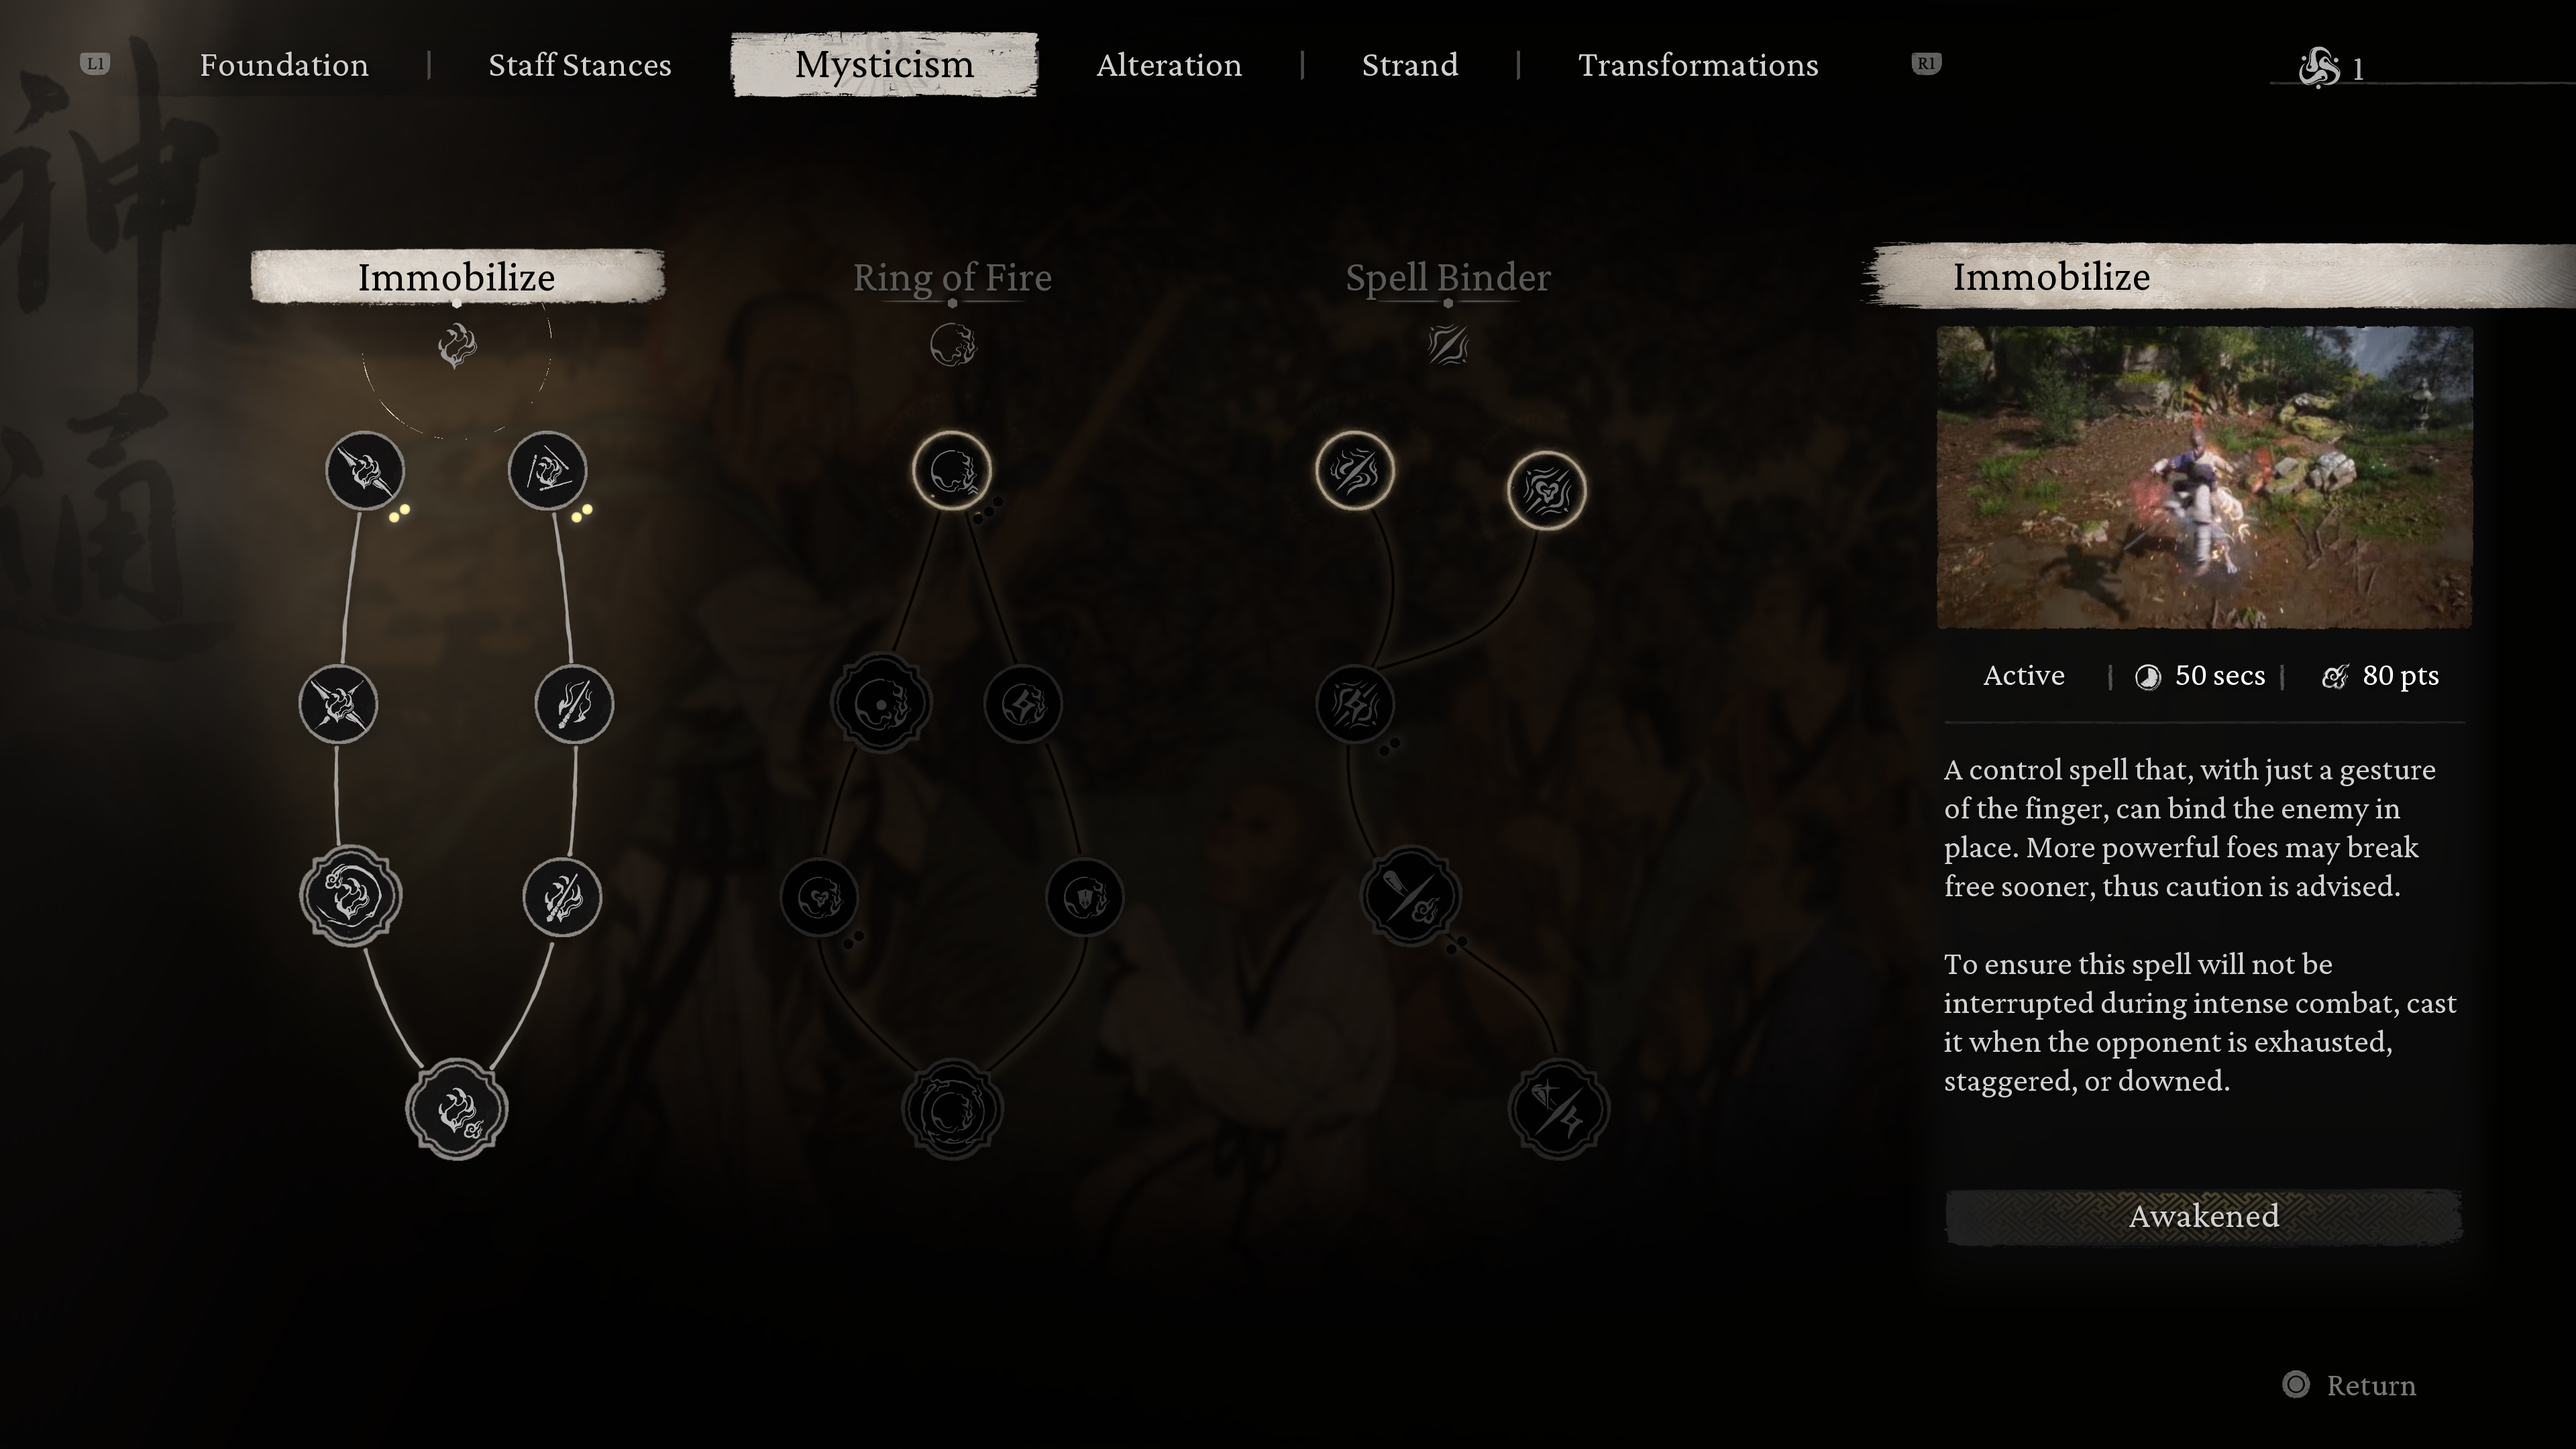Select top-right Immobilize node with yellow dots
The width and height of the screenshot is (2576, 1449).
pyautogui.click(x=547, y=470)
